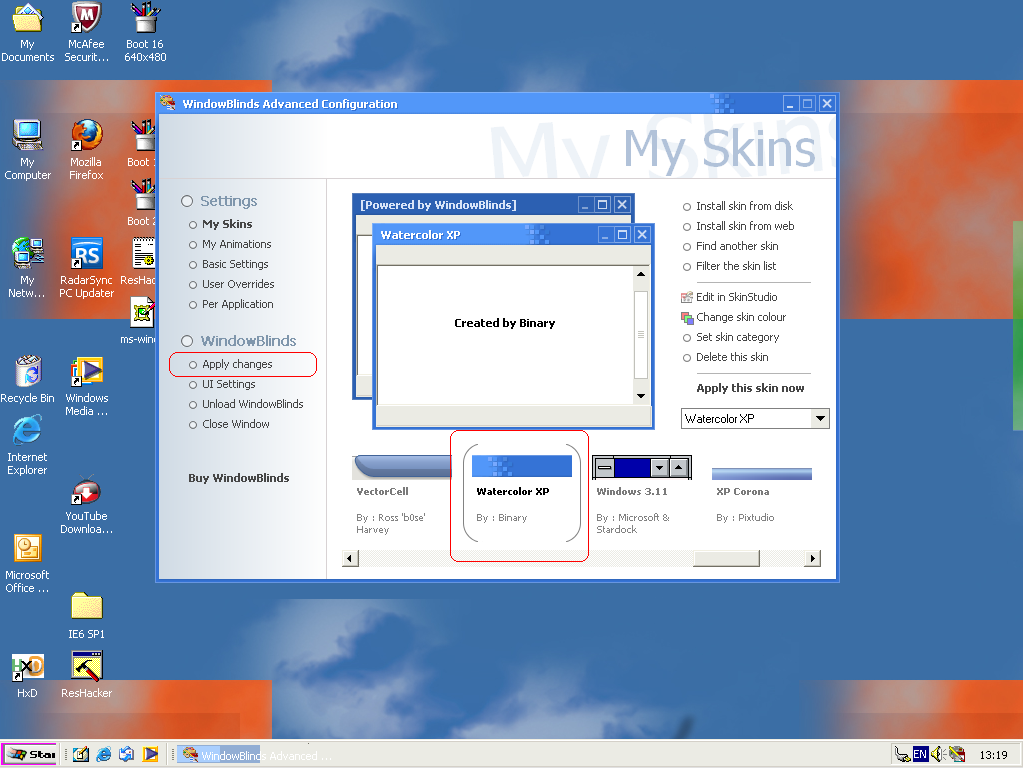This screenshot has width=1023, height=768.
Task: Open the Start menu
Action: [28, 754]
